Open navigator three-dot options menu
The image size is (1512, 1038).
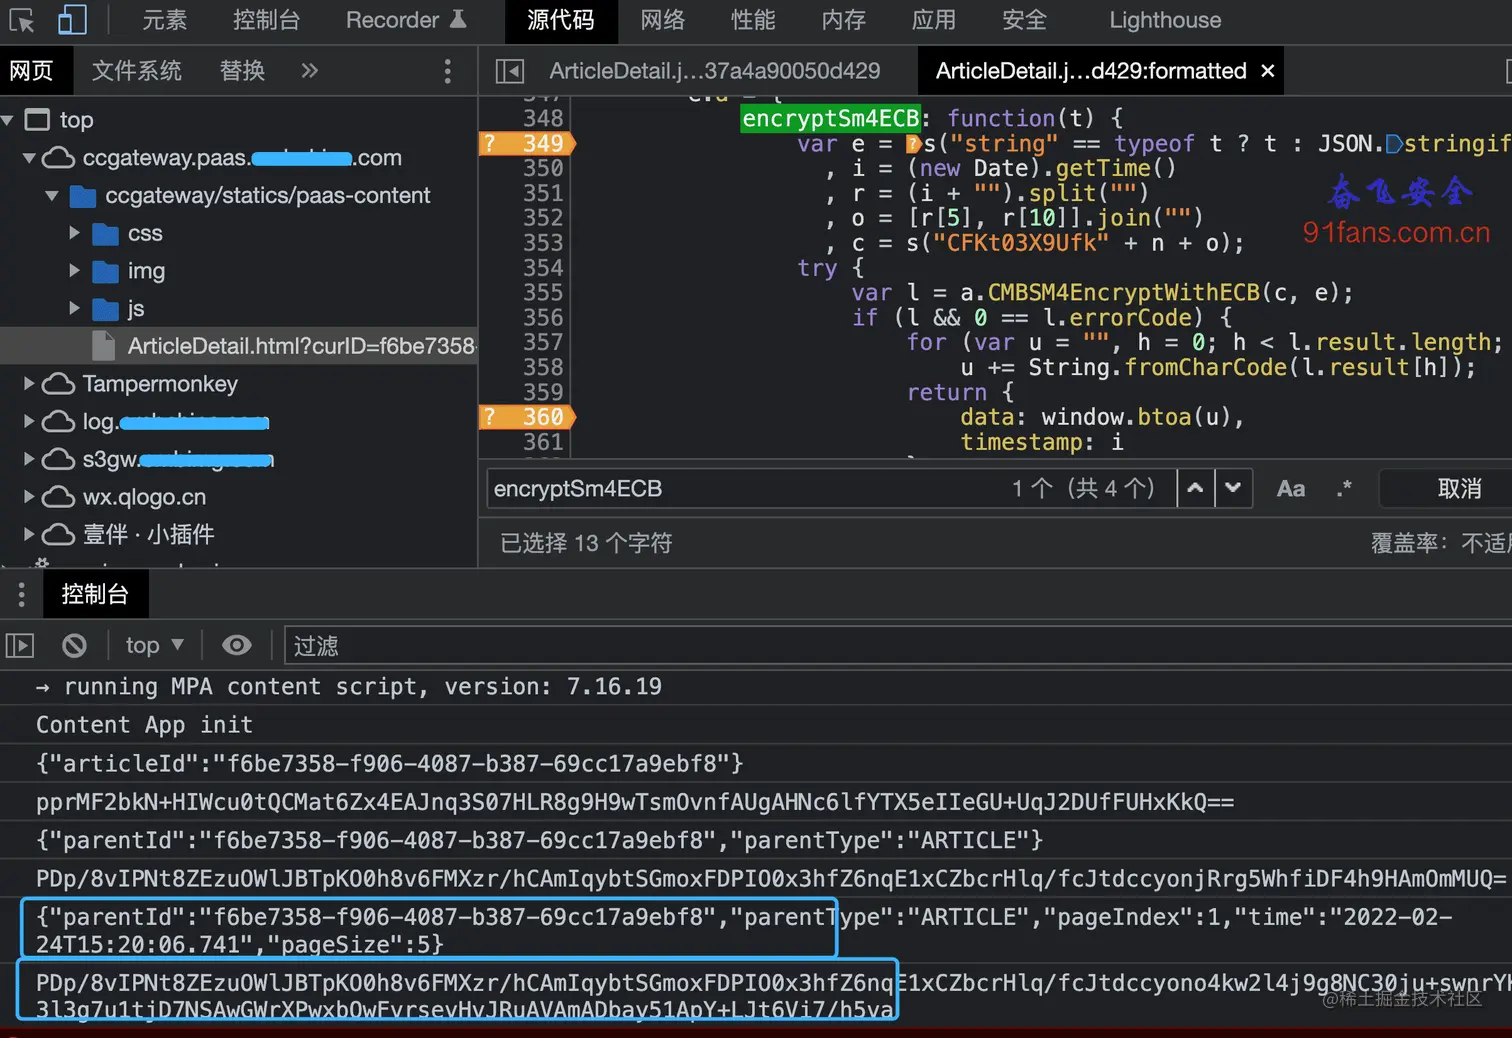coord(447,71)
